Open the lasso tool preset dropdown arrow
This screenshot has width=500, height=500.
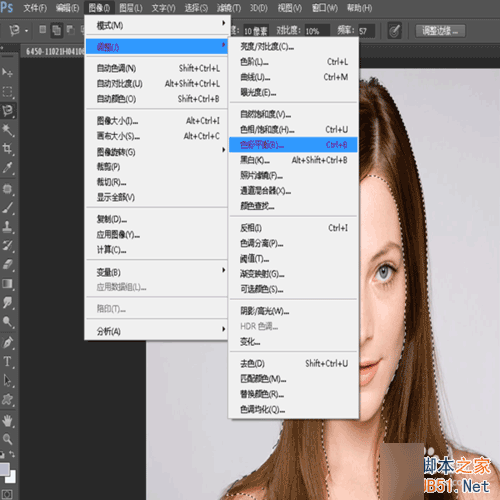(x=26, y=31)
